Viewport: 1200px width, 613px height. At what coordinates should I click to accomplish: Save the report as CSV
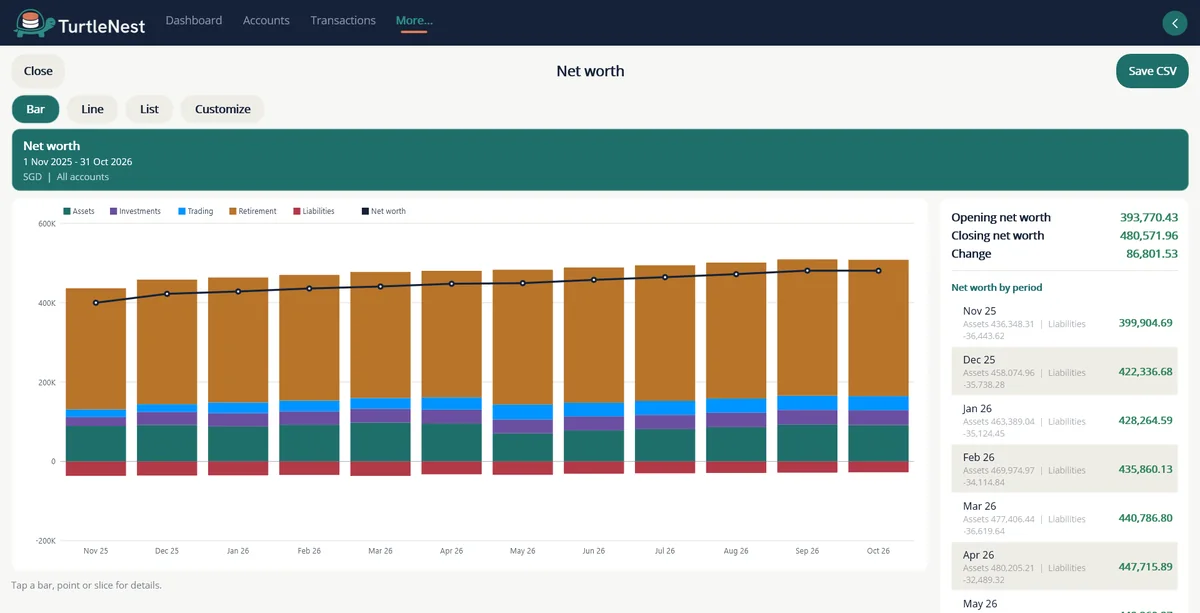click(1152, 71)
